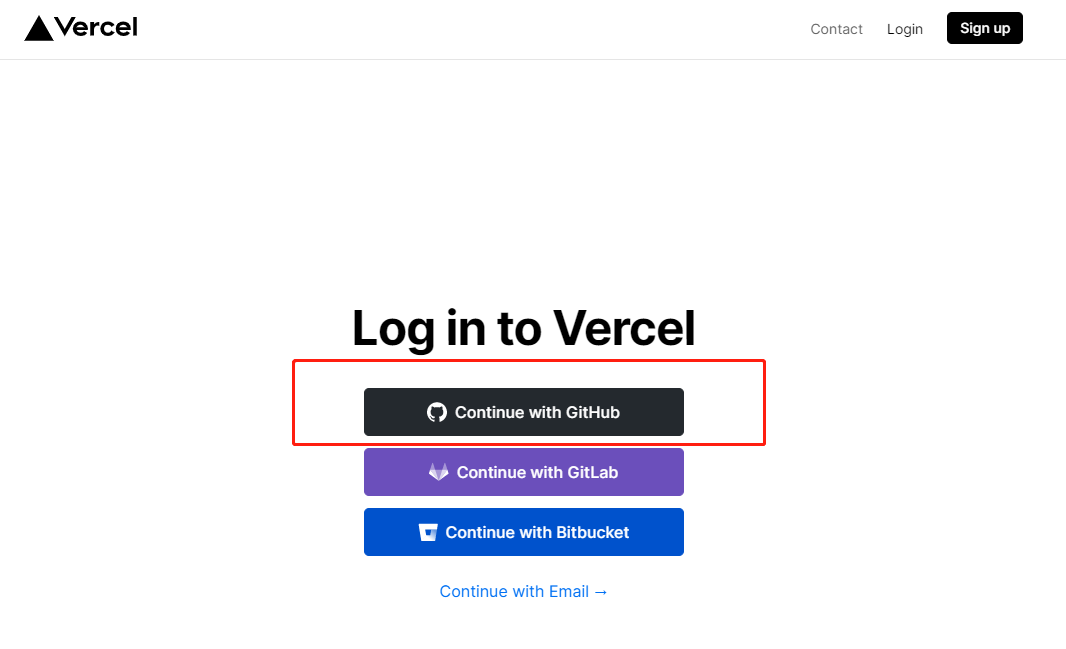This screenshot has width=1066, height=649.
Task: Click the Vercel triangle logo icon
Action: (39, 29)
